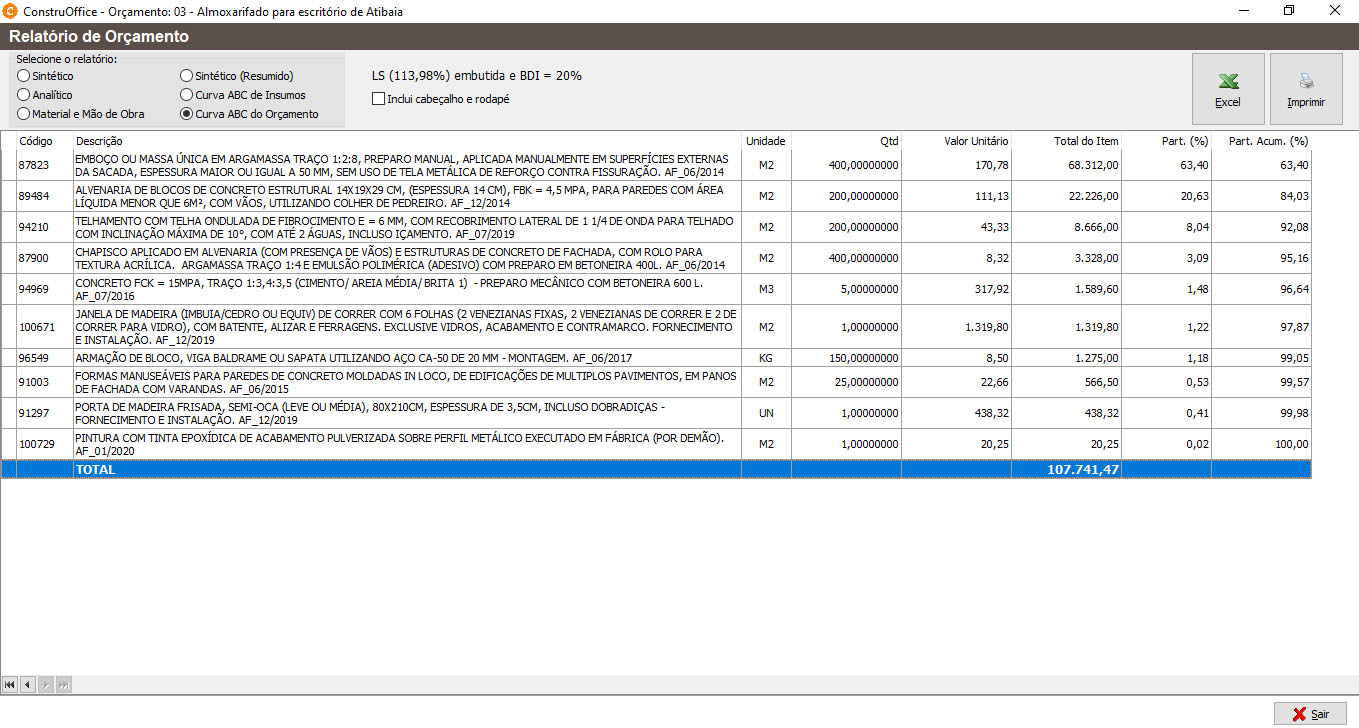Select row with code 87900
Viewport: 1359px width, 728px height.
(656, 258)
